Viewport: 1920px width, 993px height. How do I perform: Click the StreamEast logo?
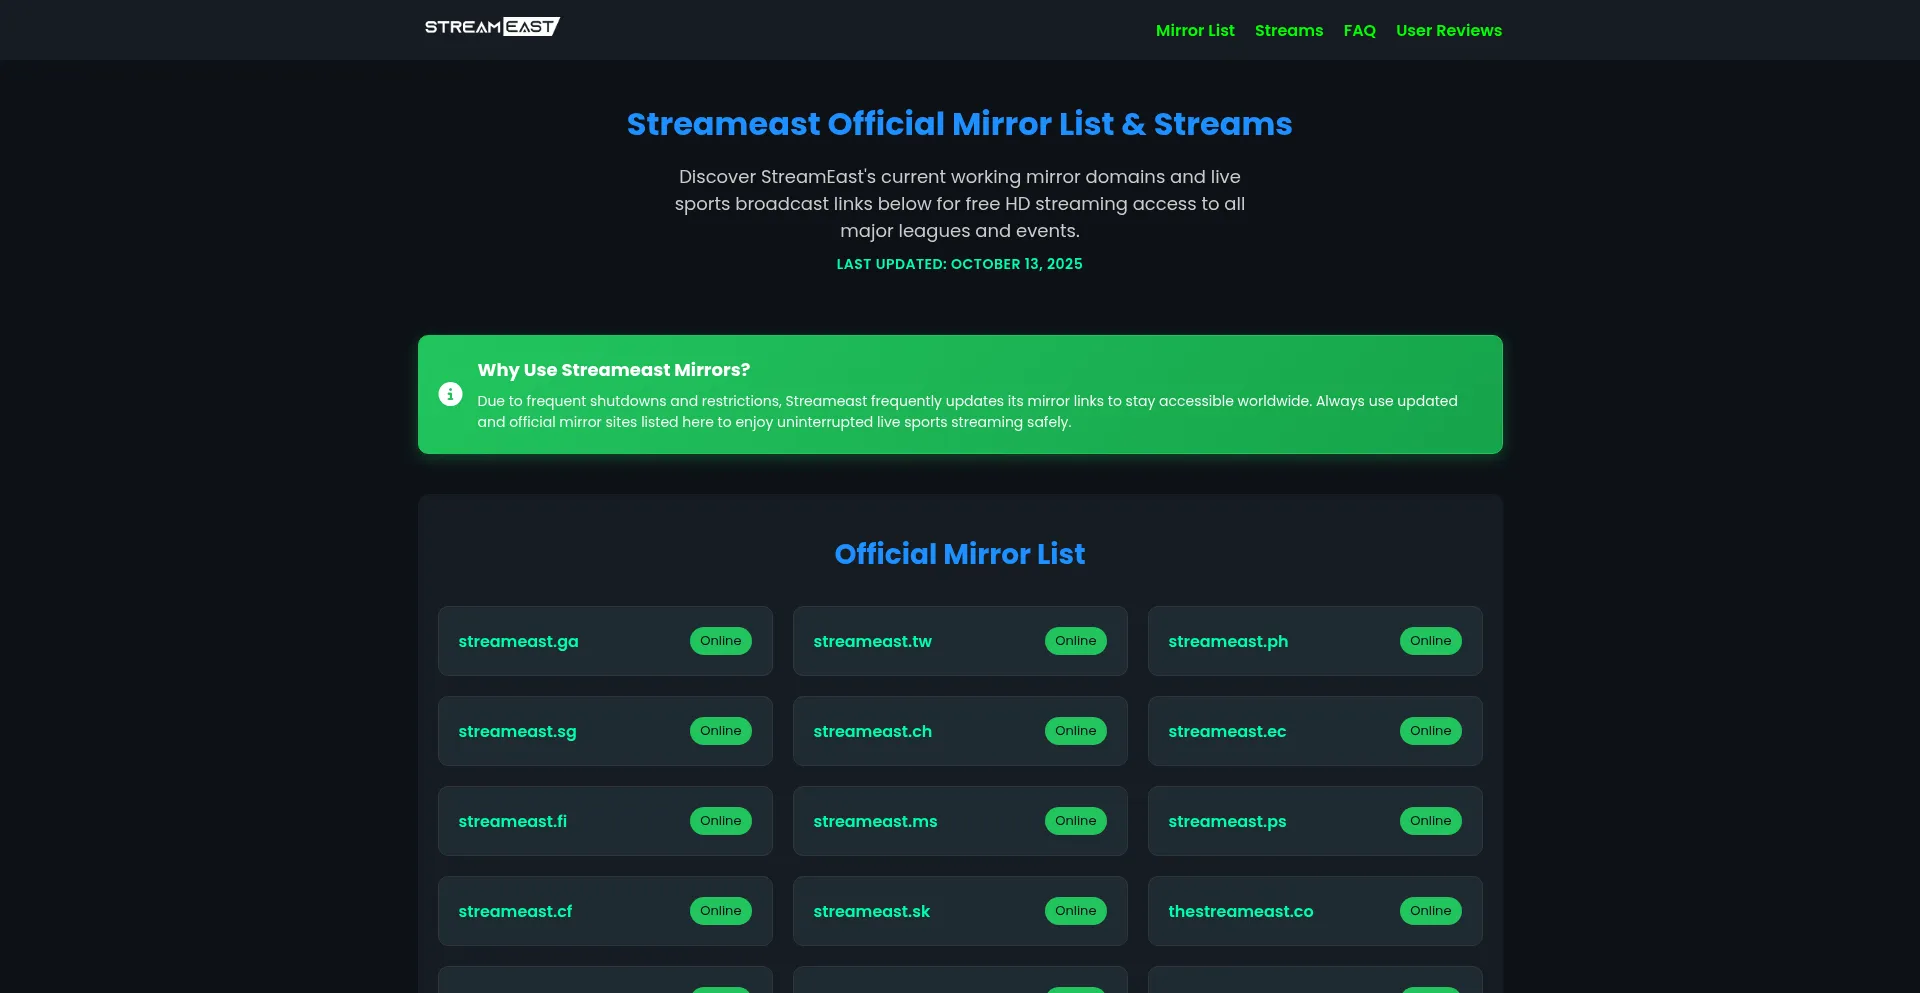[491, 27]
